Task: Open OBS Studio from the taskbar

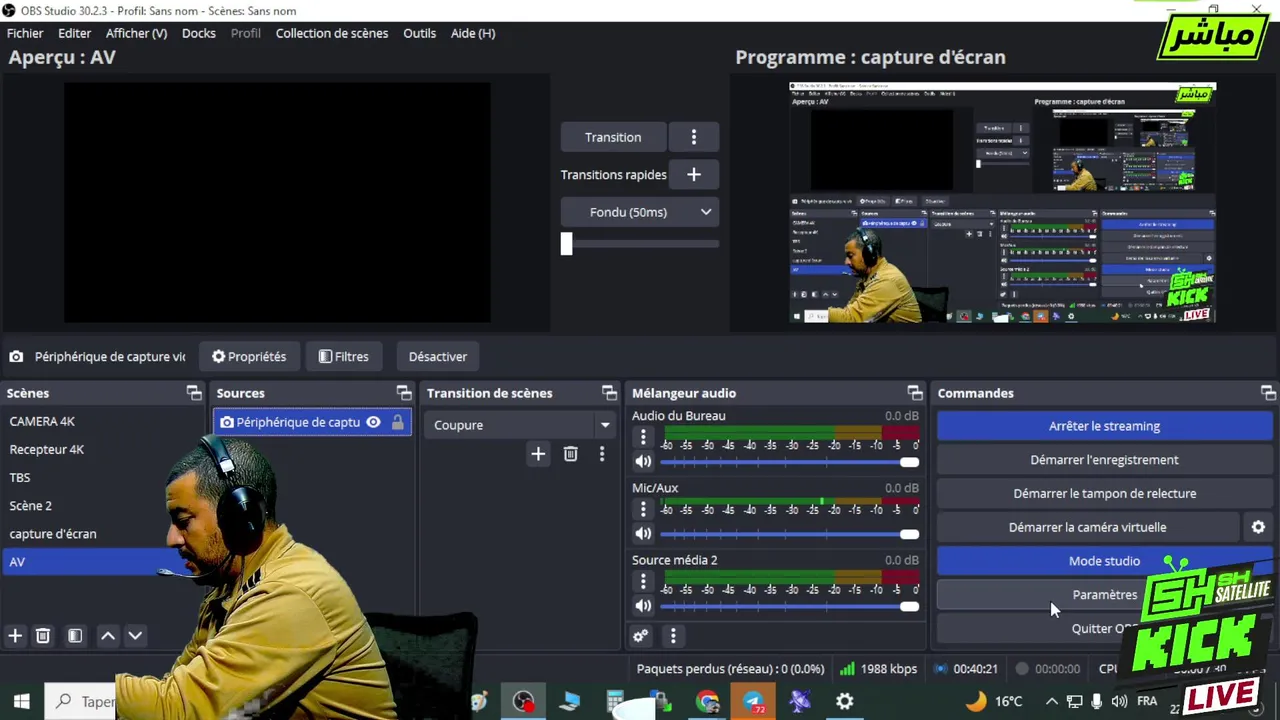Action: click(523, 702)
